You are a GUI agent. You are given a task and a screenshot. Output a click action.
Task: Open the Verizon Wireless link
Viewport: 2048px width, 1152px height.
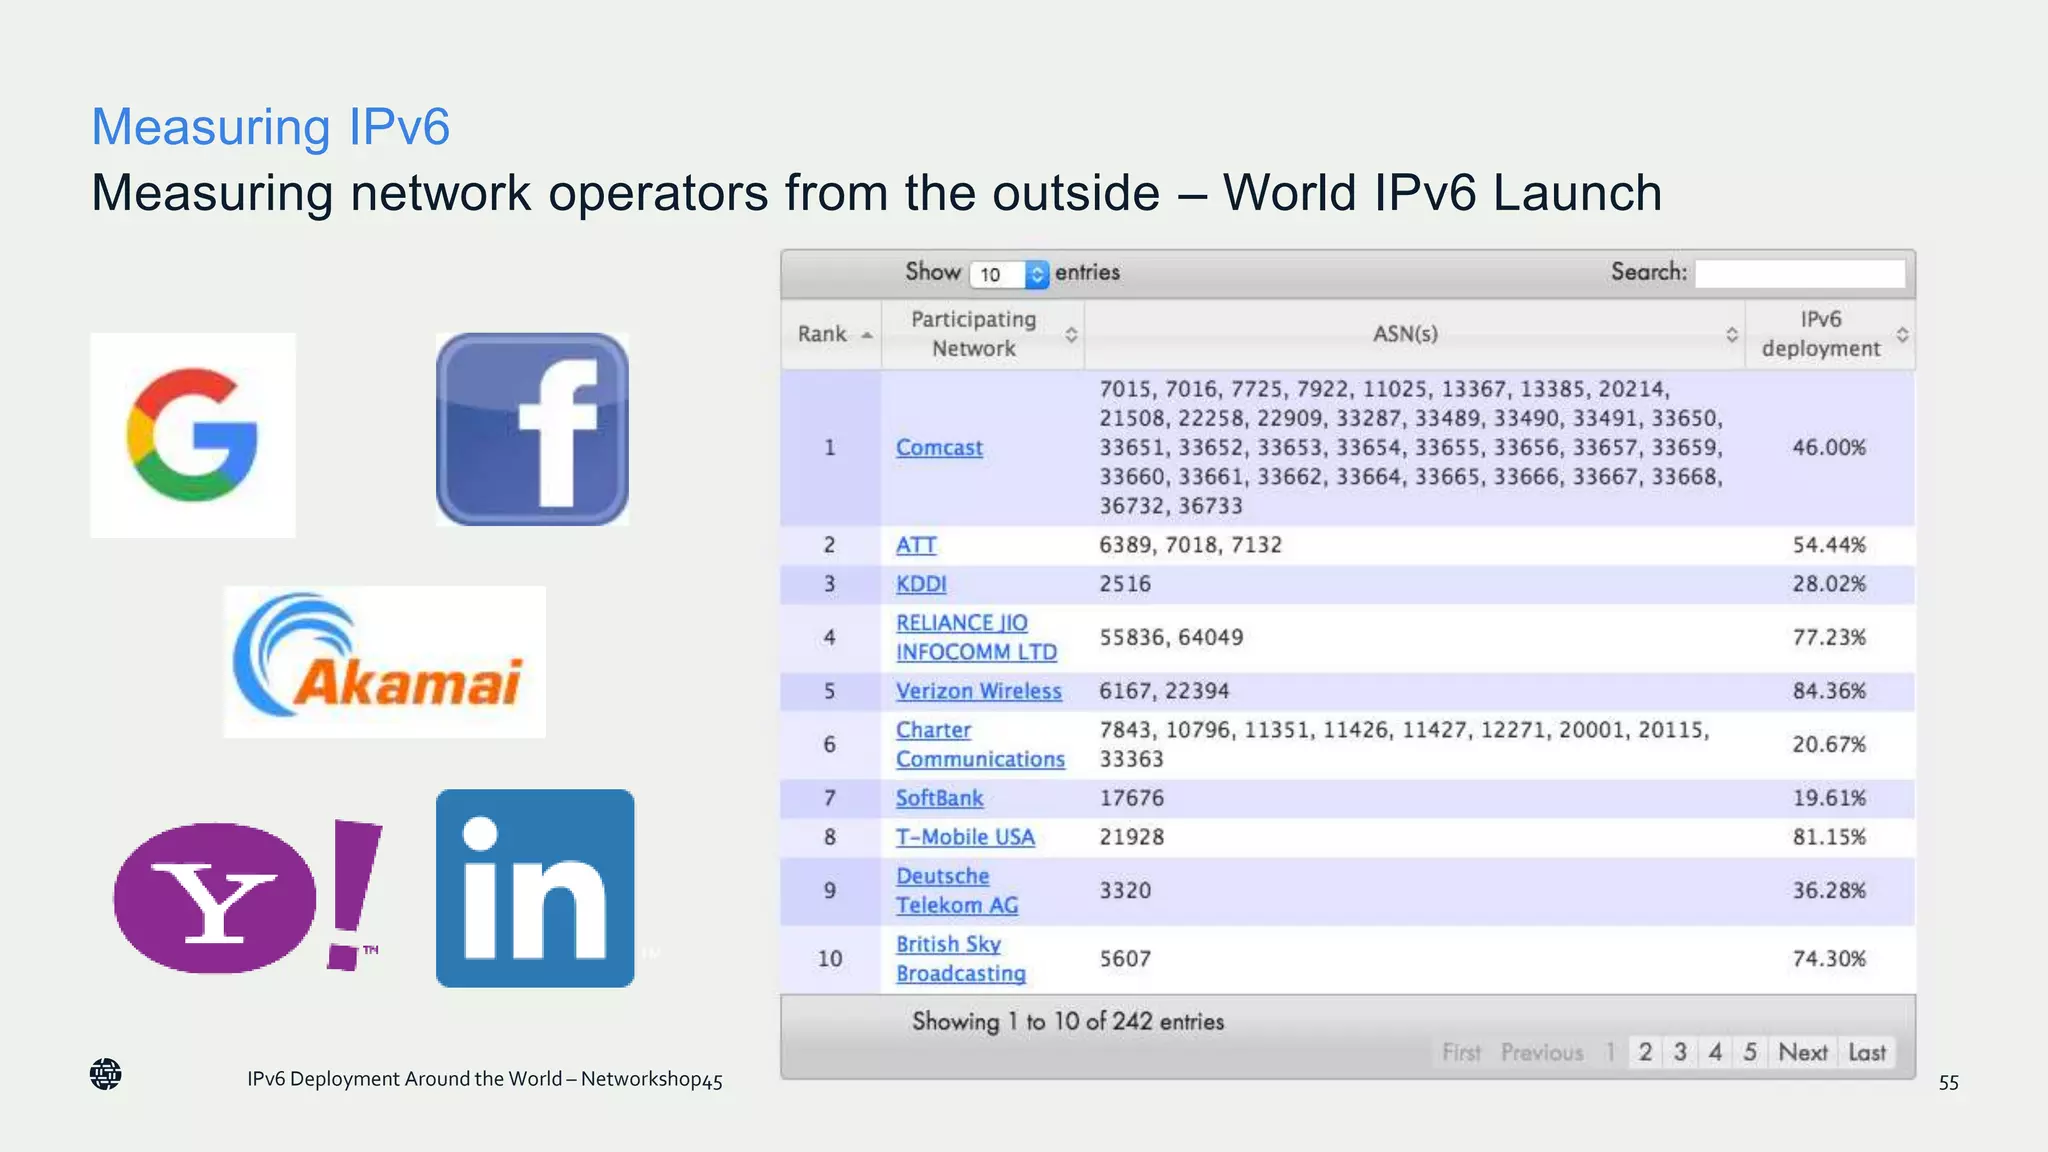[979, 691]
